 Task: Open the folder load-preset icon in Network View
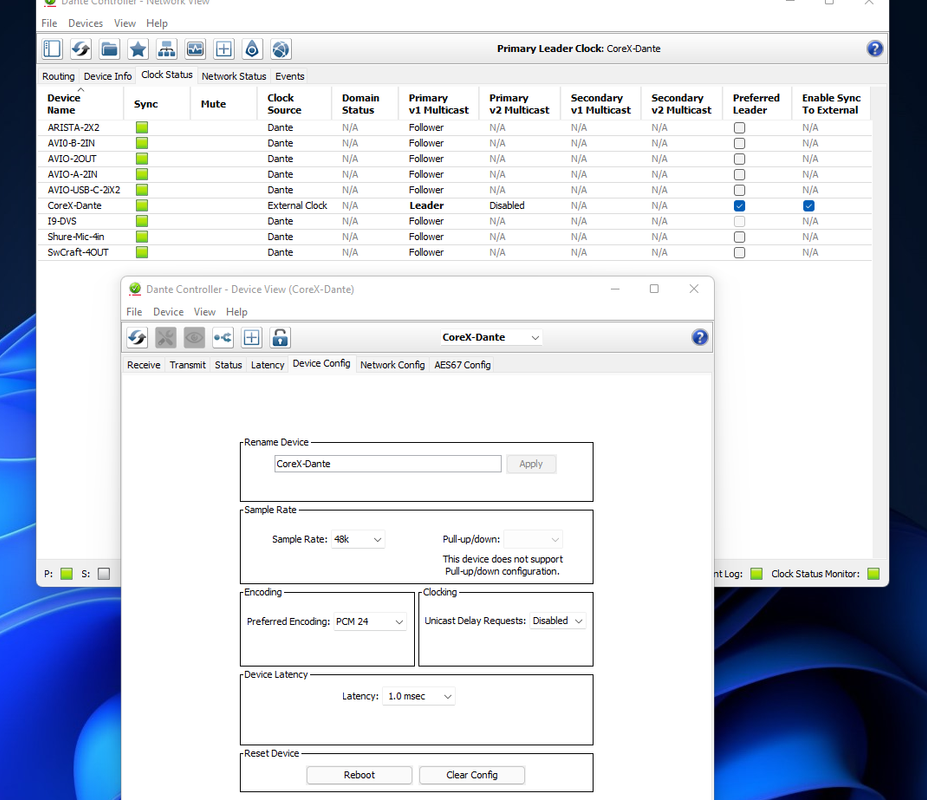click(109, 49)
